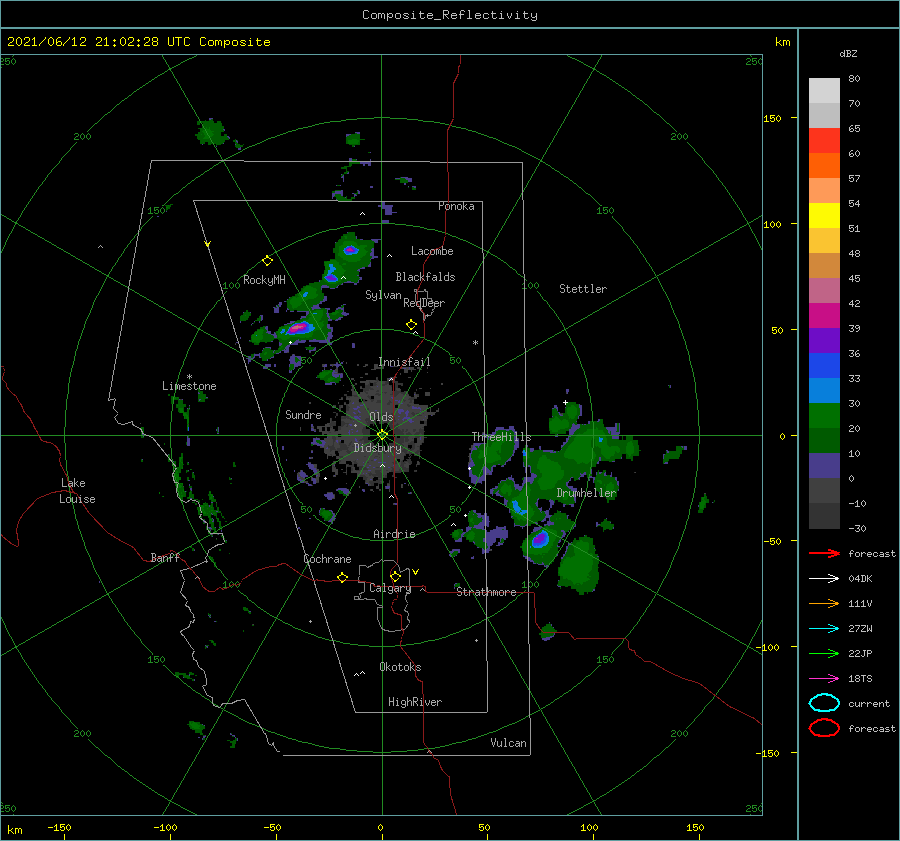The image size is (900, 841).
Task: Click the Blackfalds city label
Action: coord(425,277)
